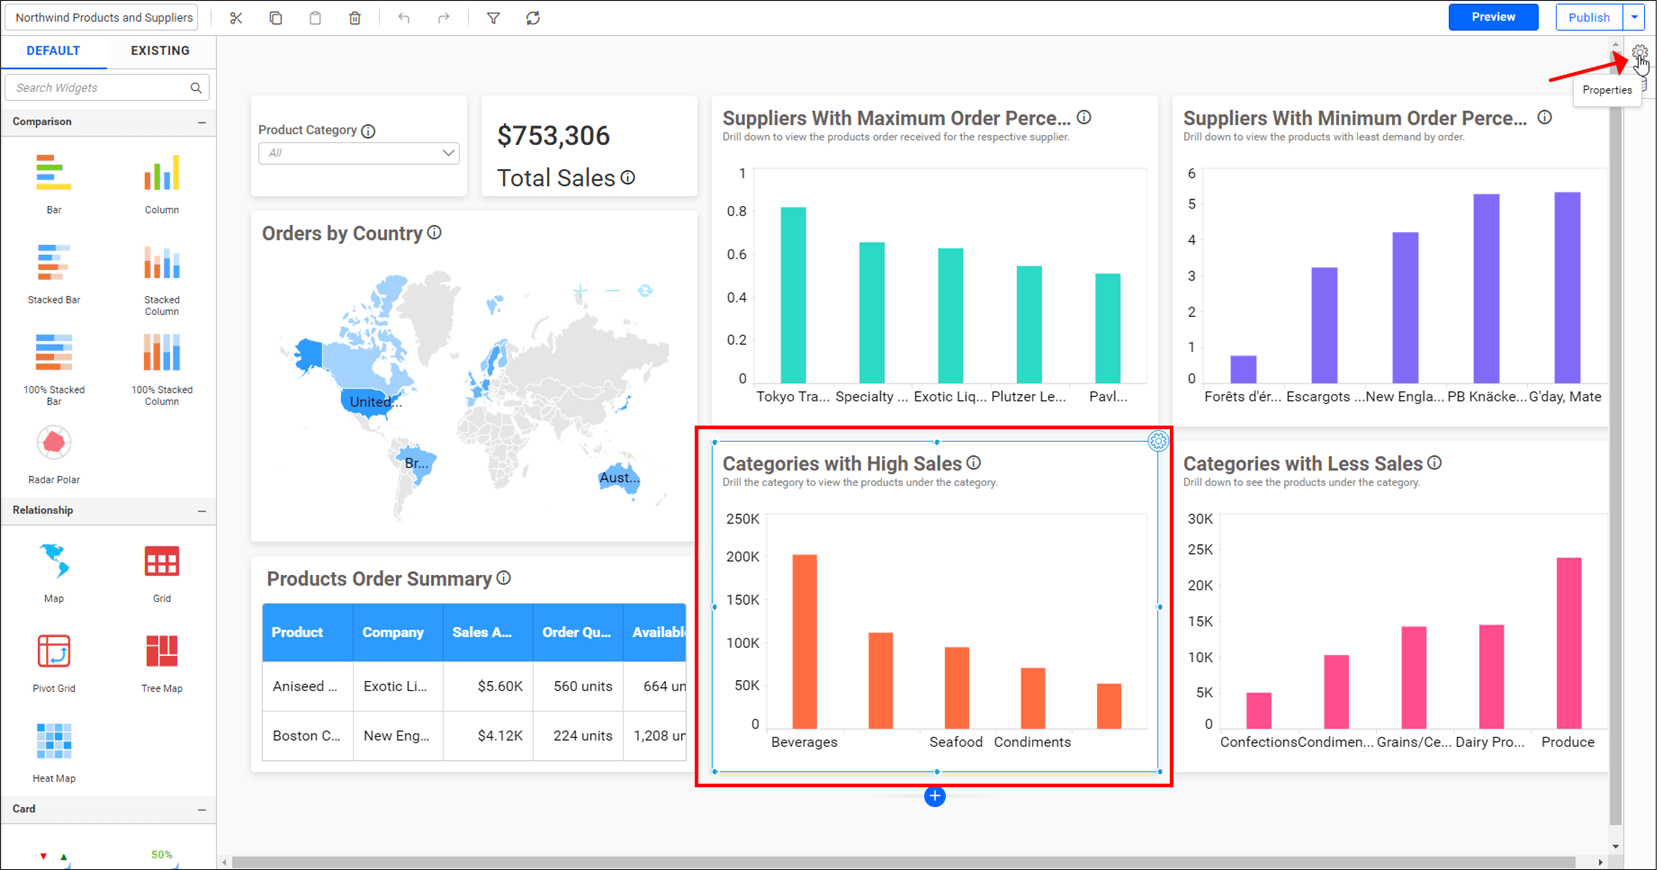Click the Cut scissors icon in toolbar

(x=236, y=18)
